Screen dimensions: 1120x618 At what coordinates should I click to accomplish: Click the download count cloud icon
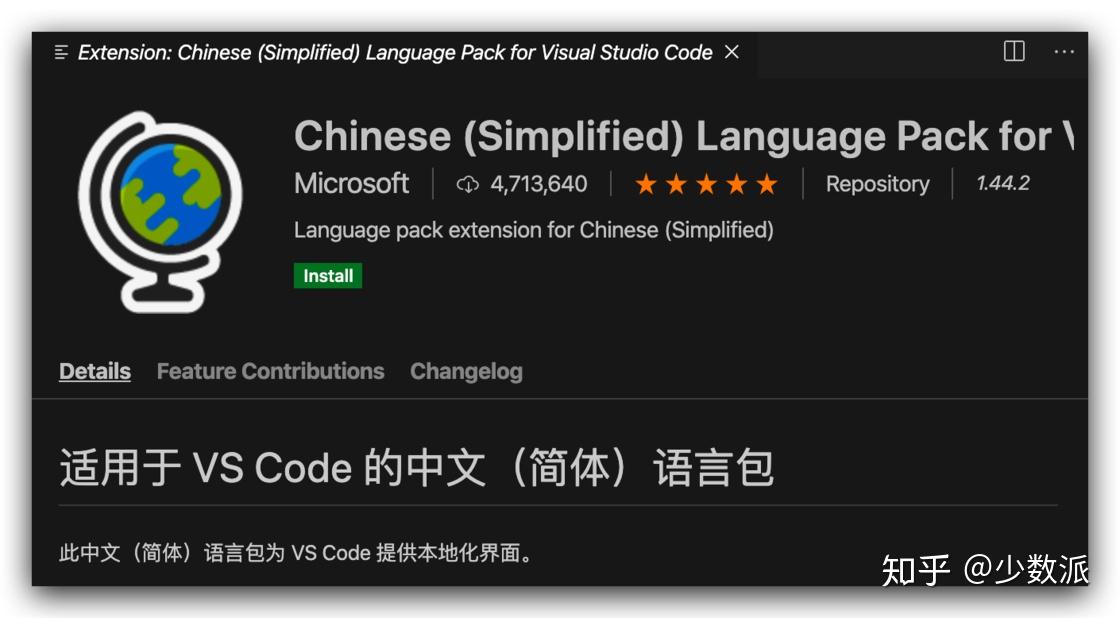pos(466,184)
